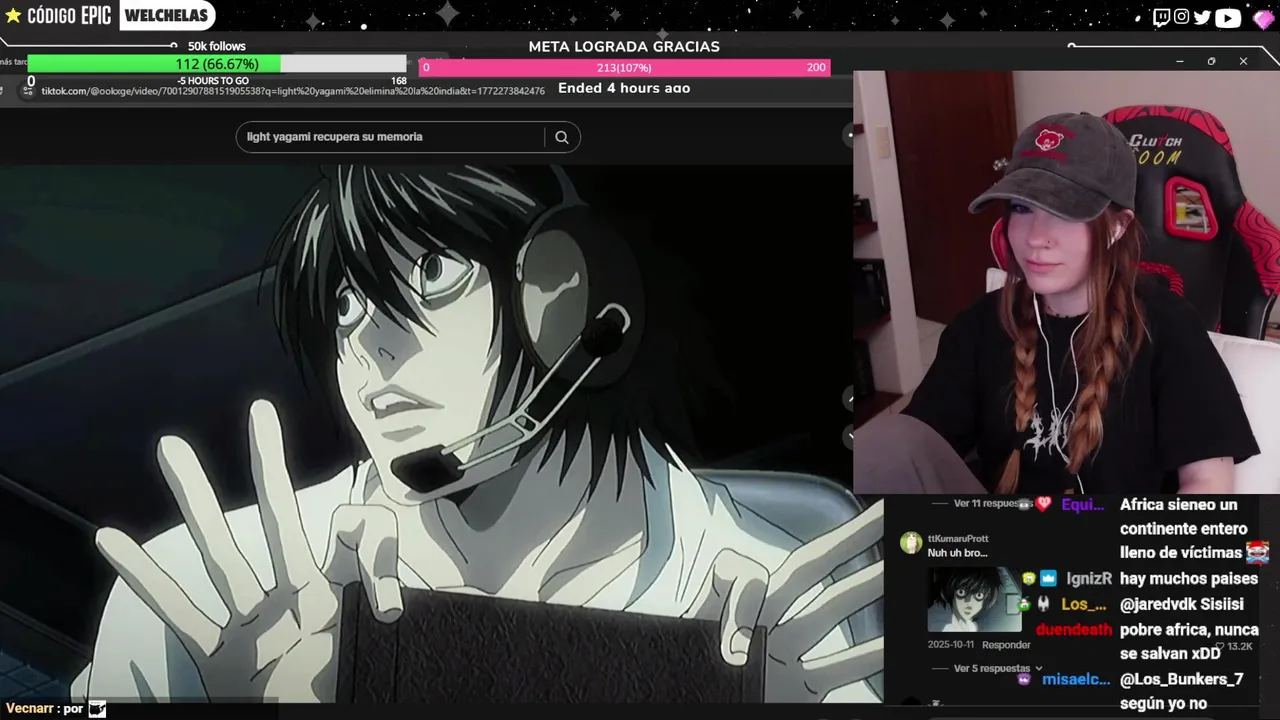Click the site settings icon beside URL
The image size is (1280, 720).
(x=28, y=90)
